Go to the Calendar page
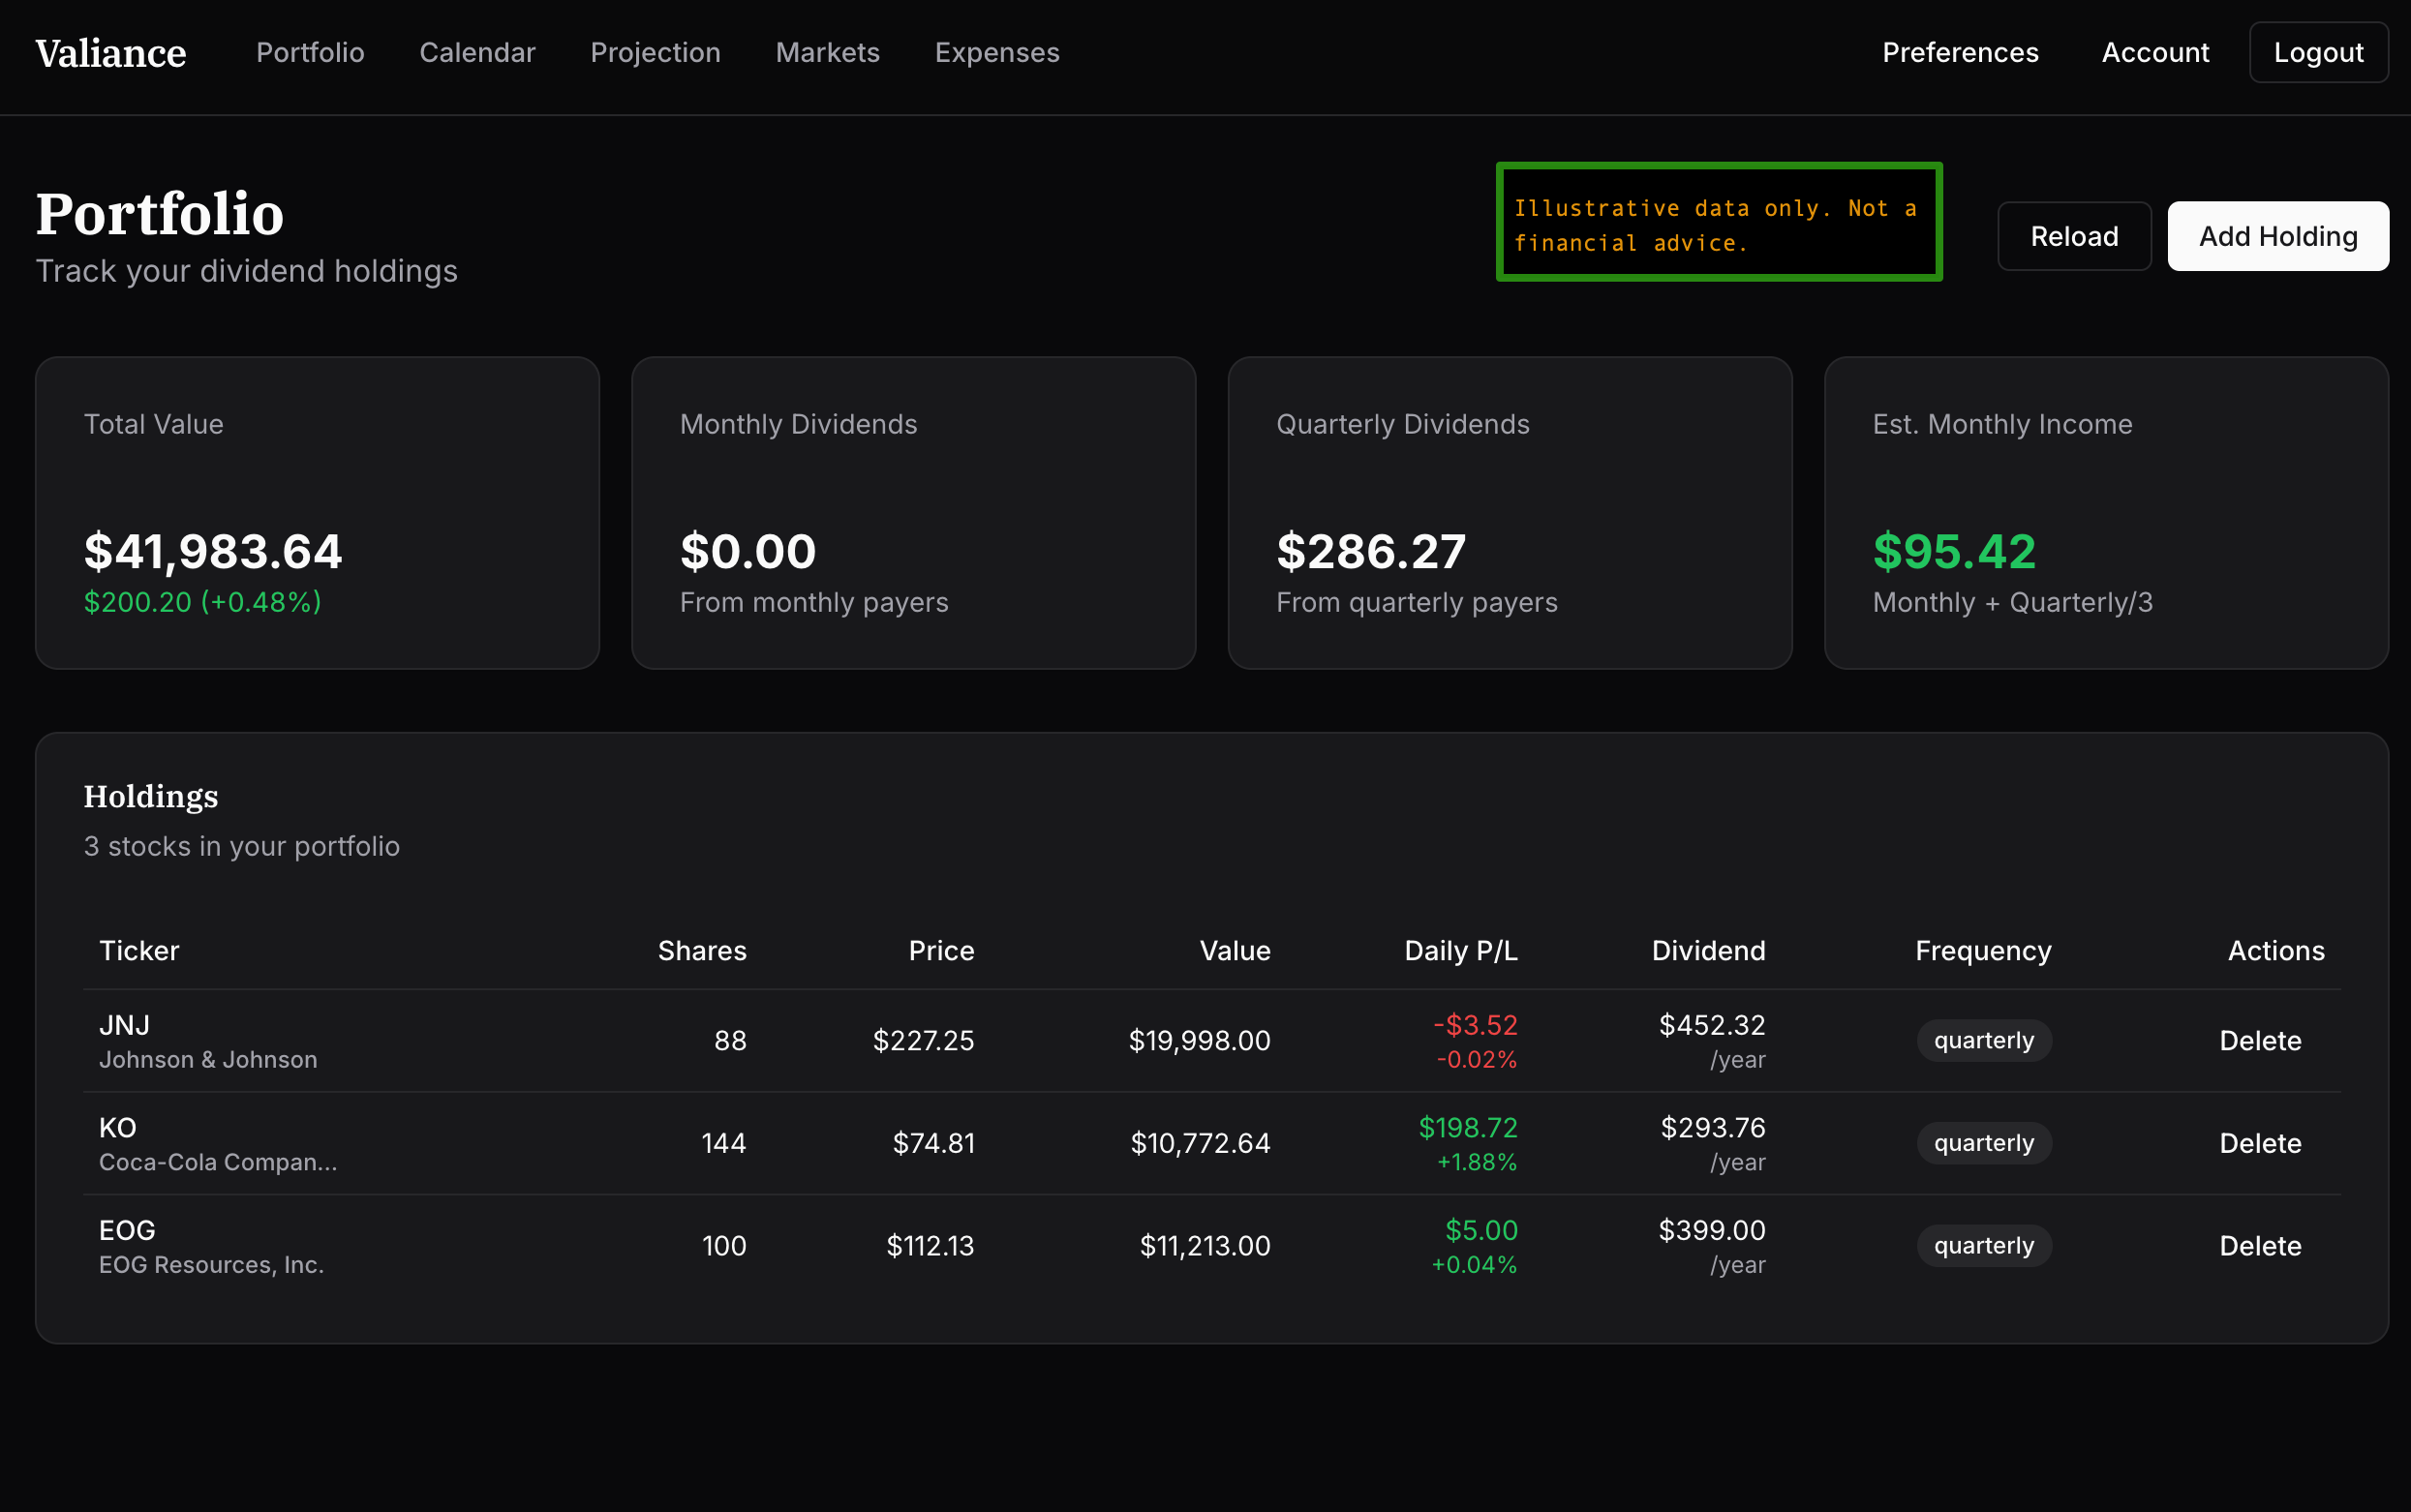 coord(477,53)
